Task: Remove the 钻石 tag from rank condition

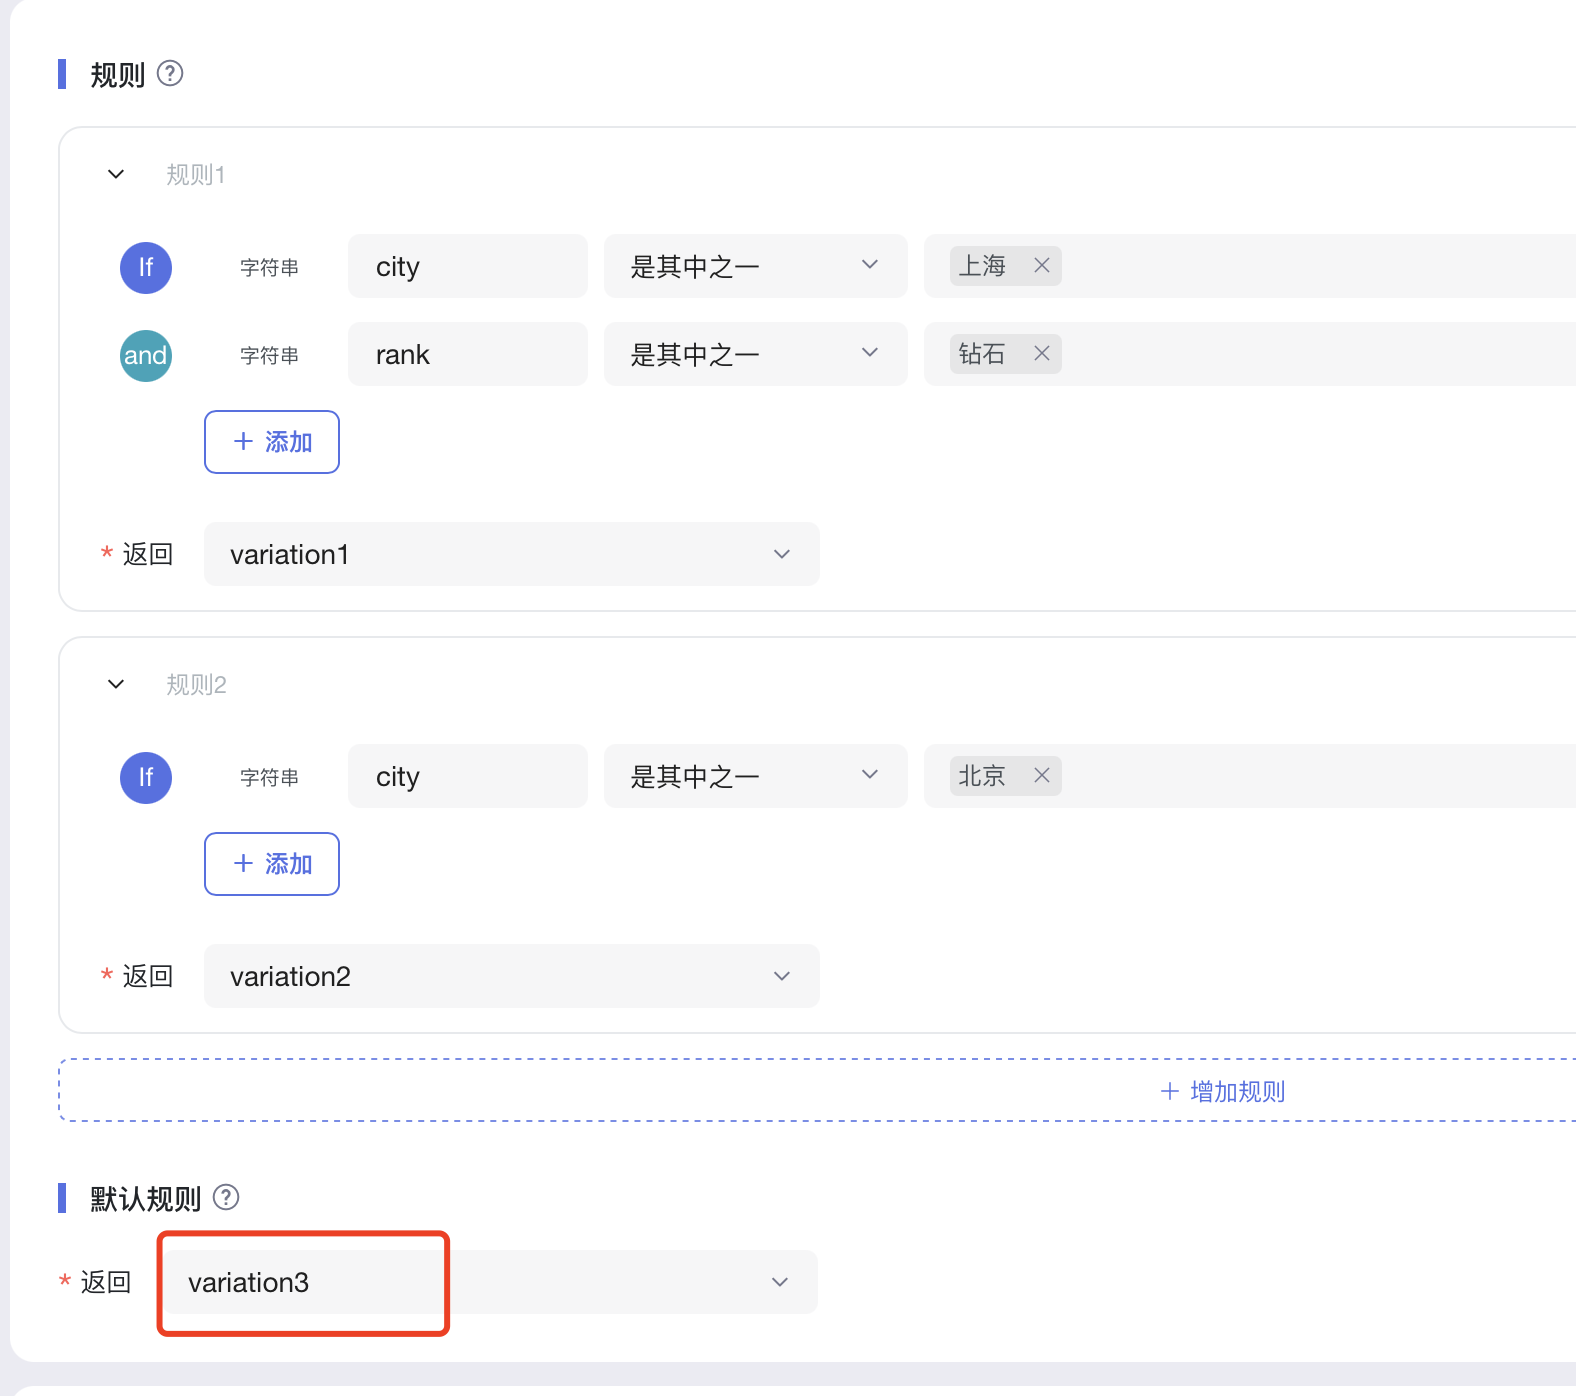Action: 1041,354
